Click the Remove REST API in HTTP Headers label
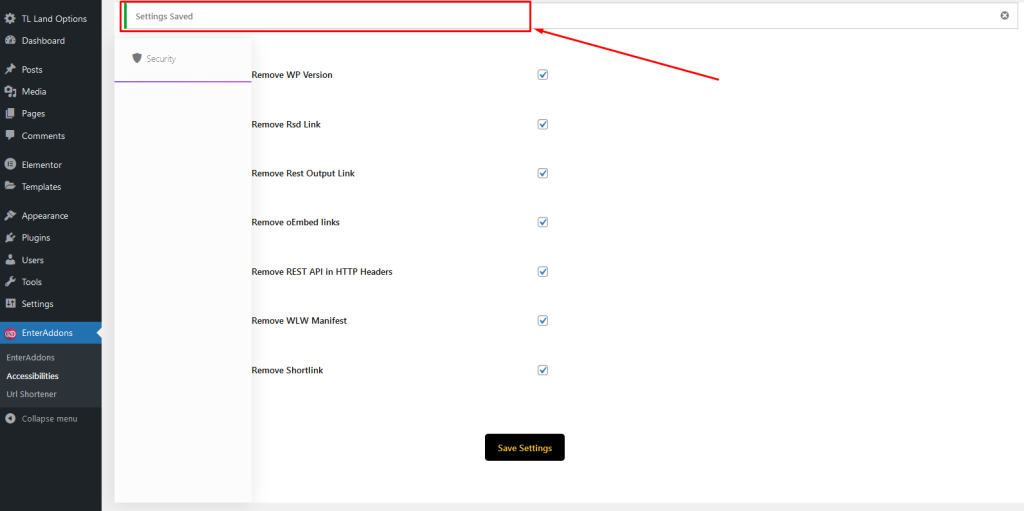The height and width of the screenshot is (511, 1024). [322, 272]
